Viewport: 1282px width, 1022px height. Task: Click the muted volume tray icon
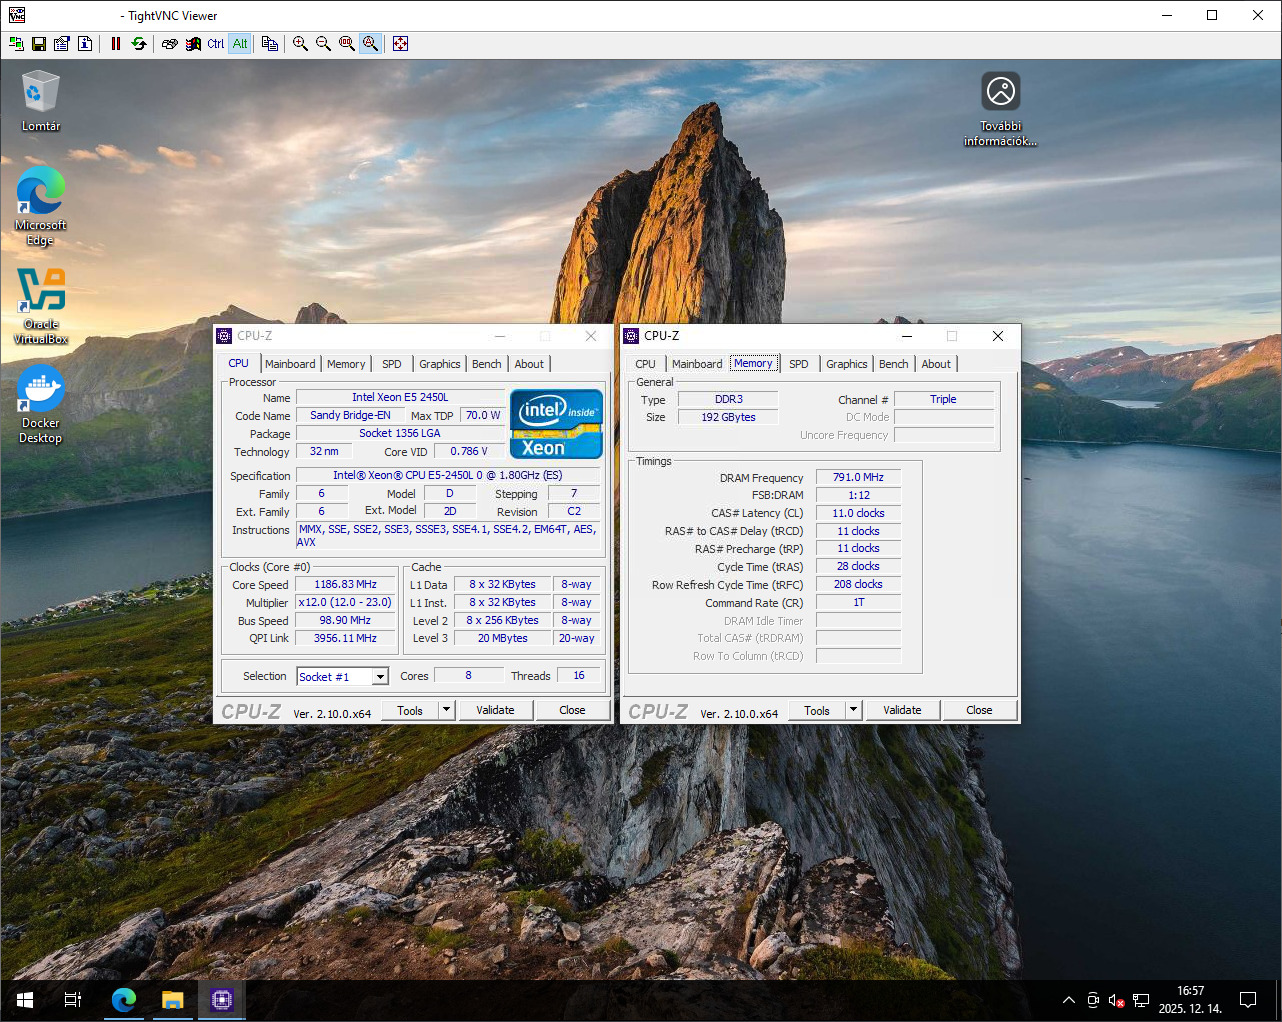click(1117, 1000)
